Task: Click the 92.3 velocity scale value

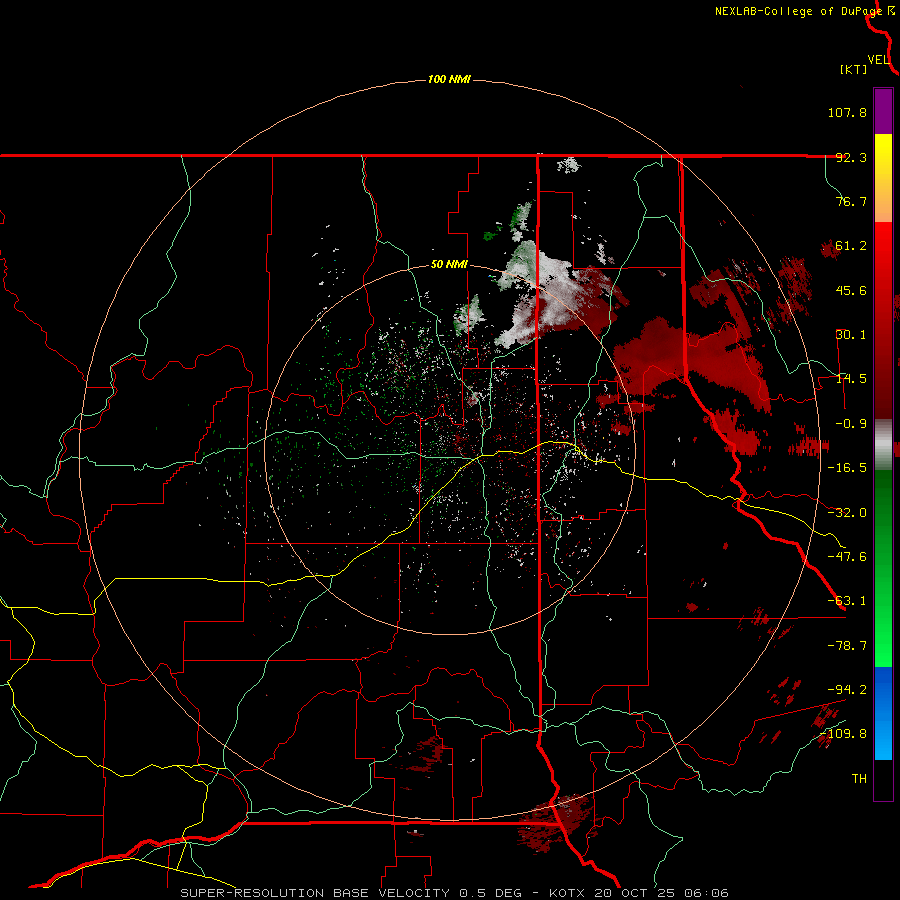Action: pyautogui.click(x=851, y=157)
